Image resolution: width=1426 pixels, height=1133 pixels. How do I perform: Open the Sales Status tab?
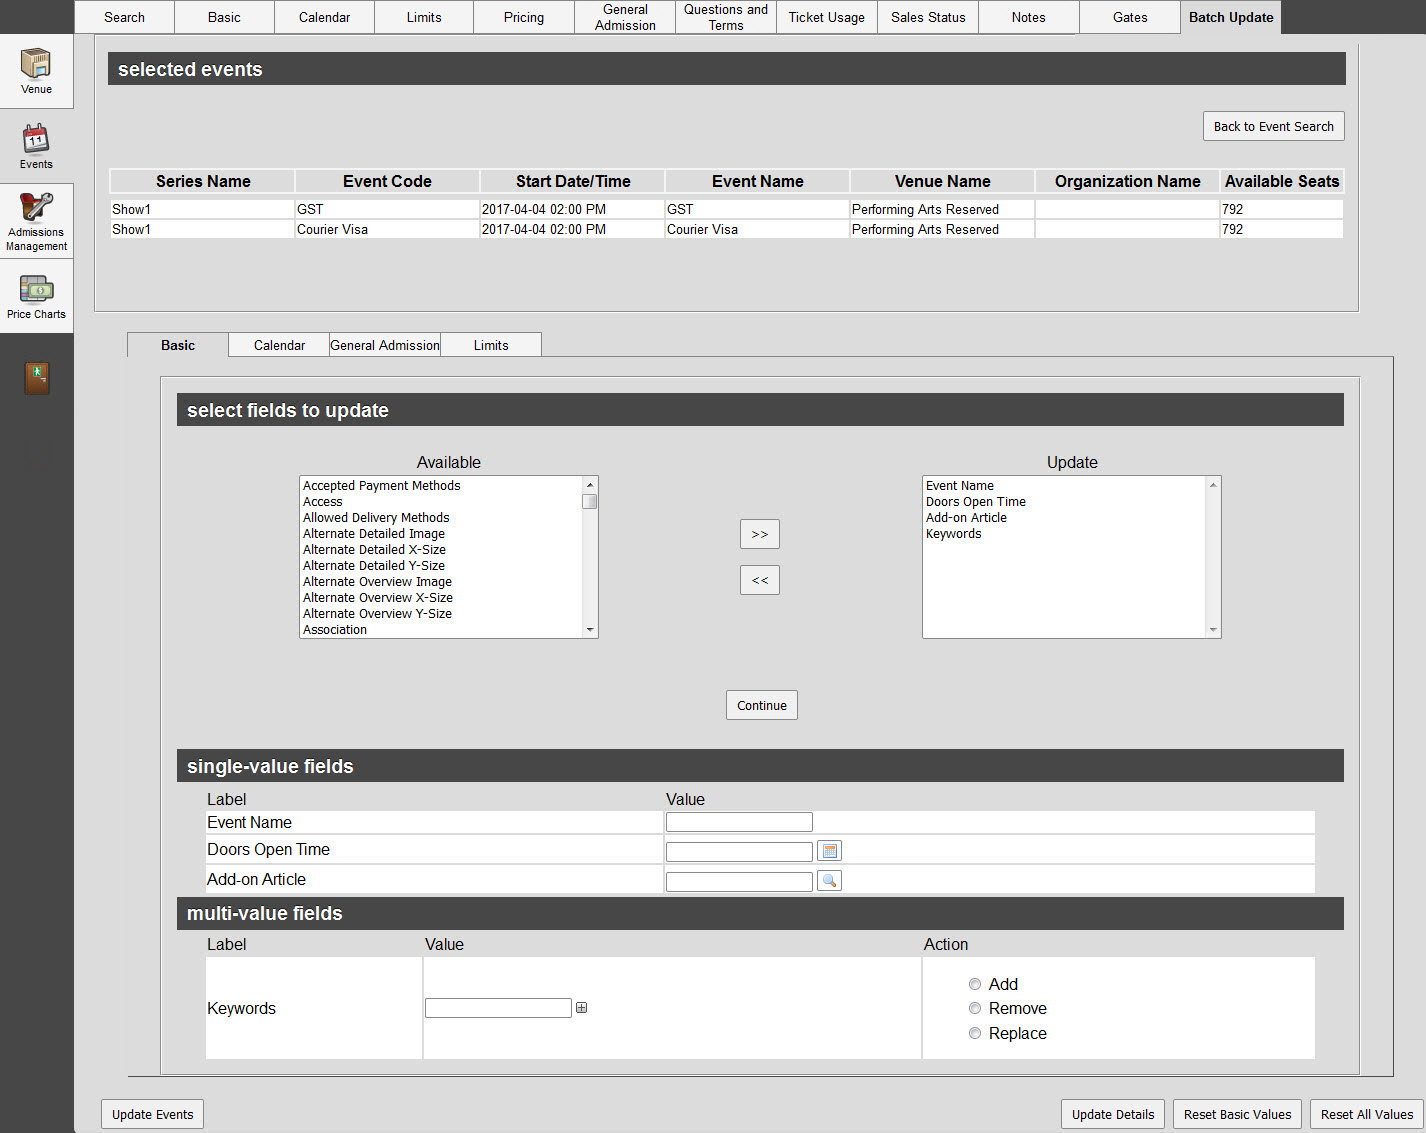pyautogui.click(x=928, y=17)
